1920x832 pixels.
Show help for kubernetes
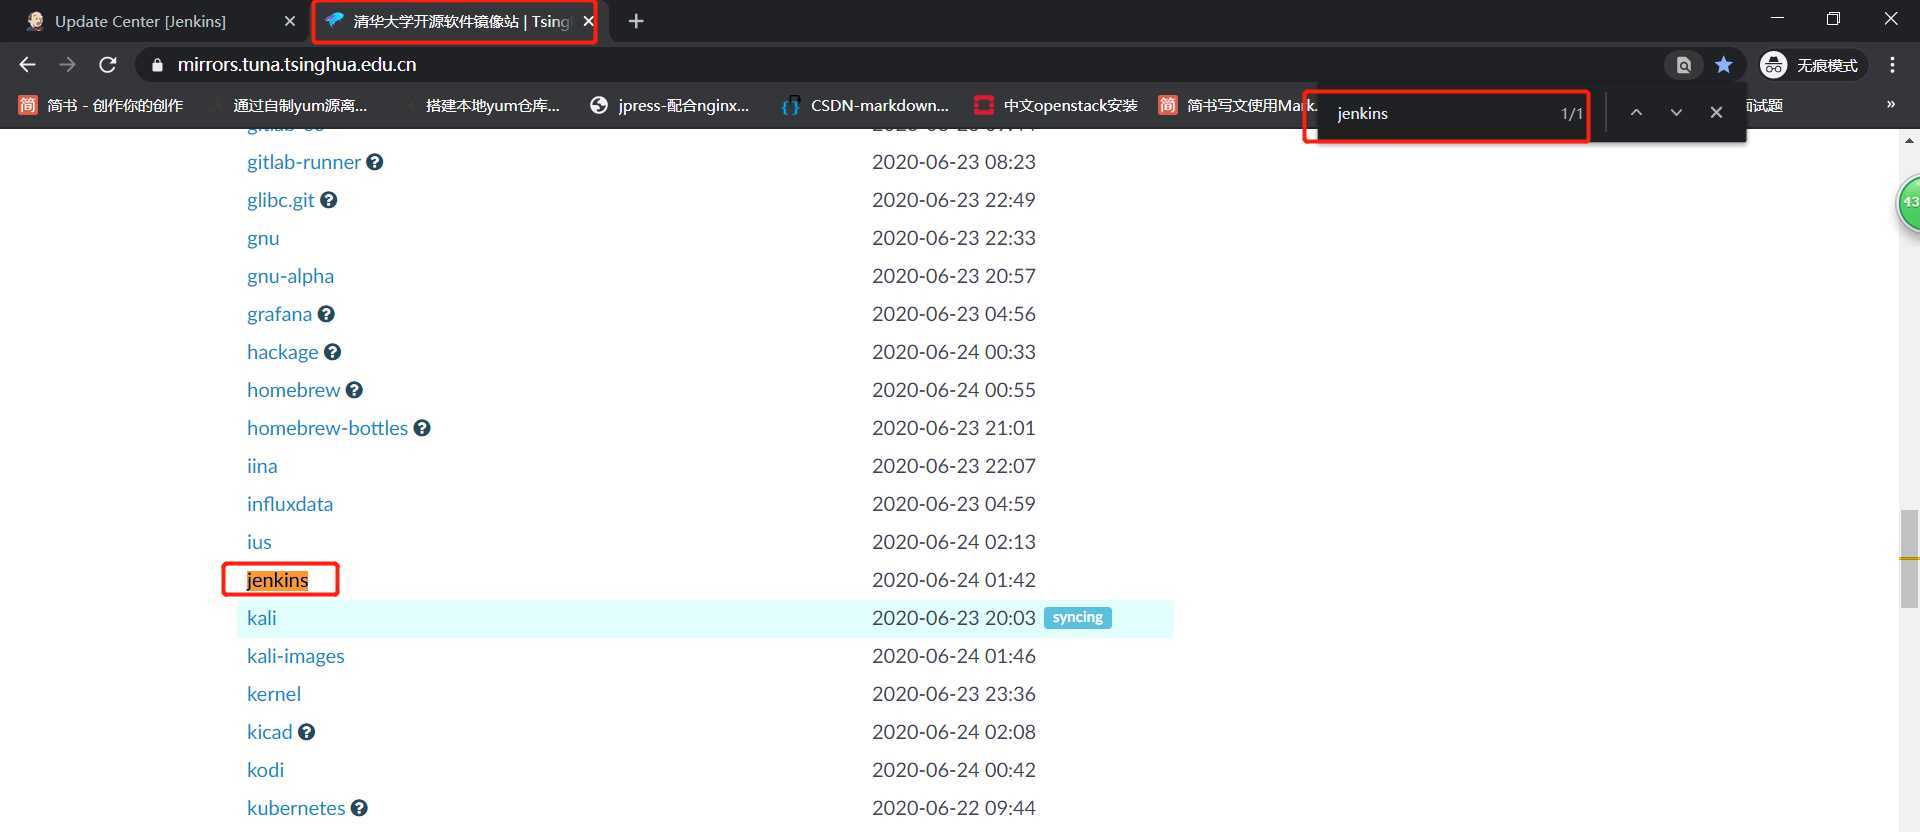point(359,808)
